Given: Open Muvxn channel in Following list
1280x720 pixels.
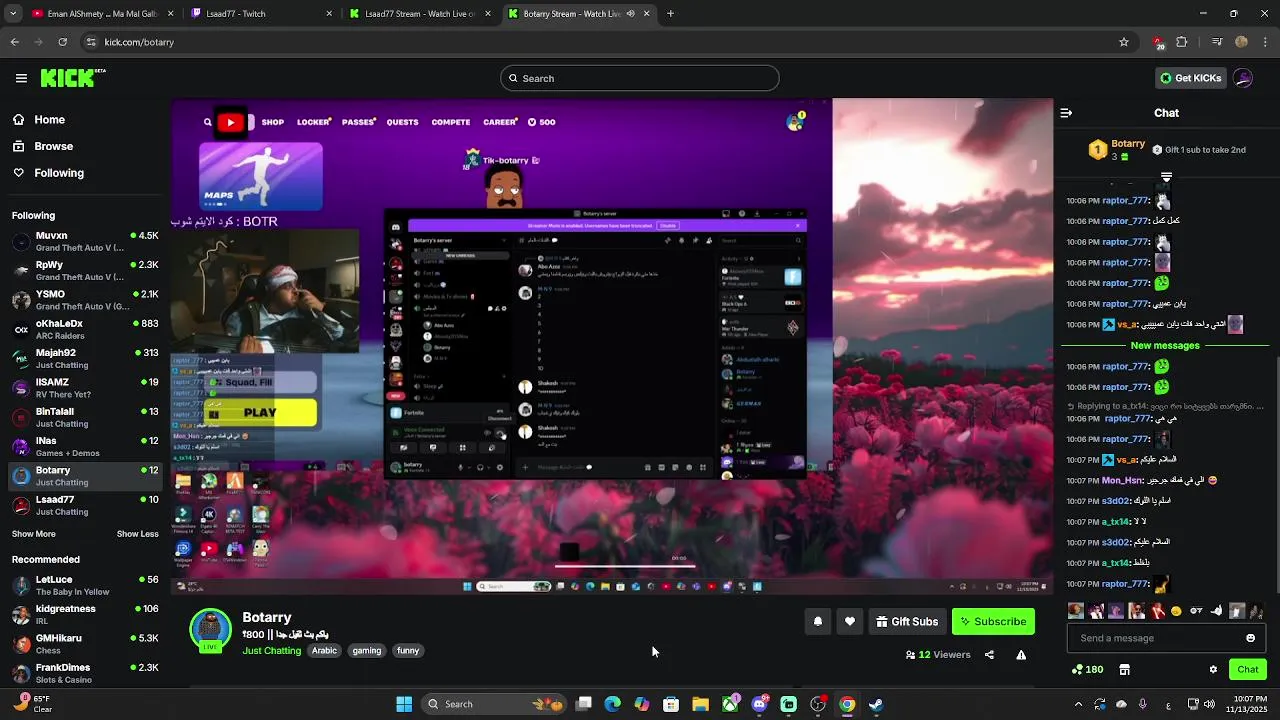Looking at the screenshot, I should 85,241.
